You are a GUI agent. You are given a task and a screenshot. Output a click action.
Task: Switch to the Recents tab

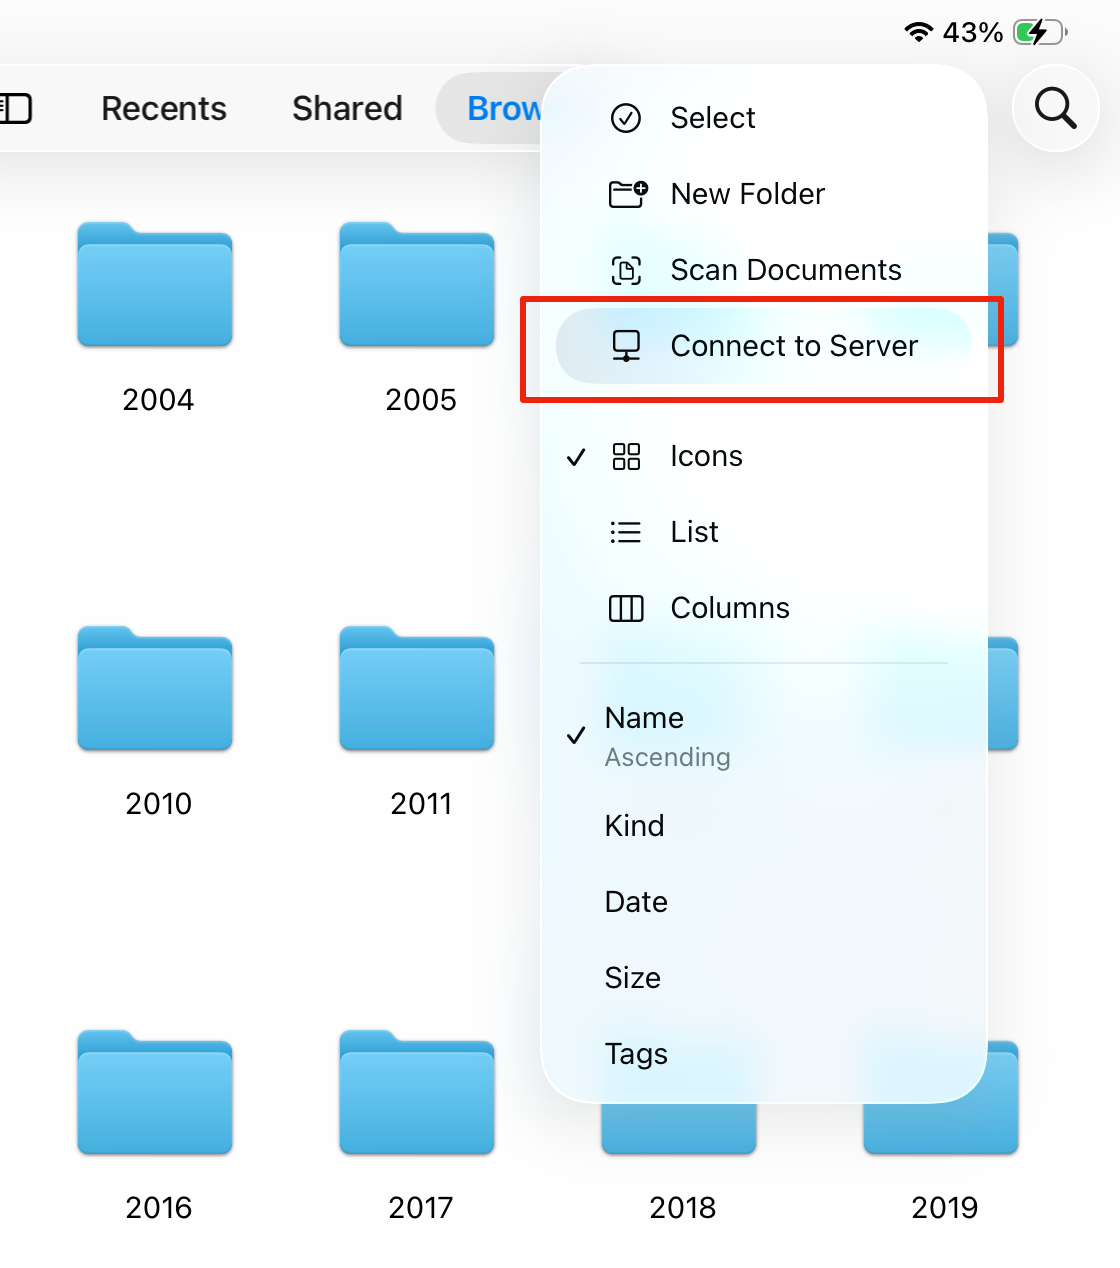pos(164,108)
